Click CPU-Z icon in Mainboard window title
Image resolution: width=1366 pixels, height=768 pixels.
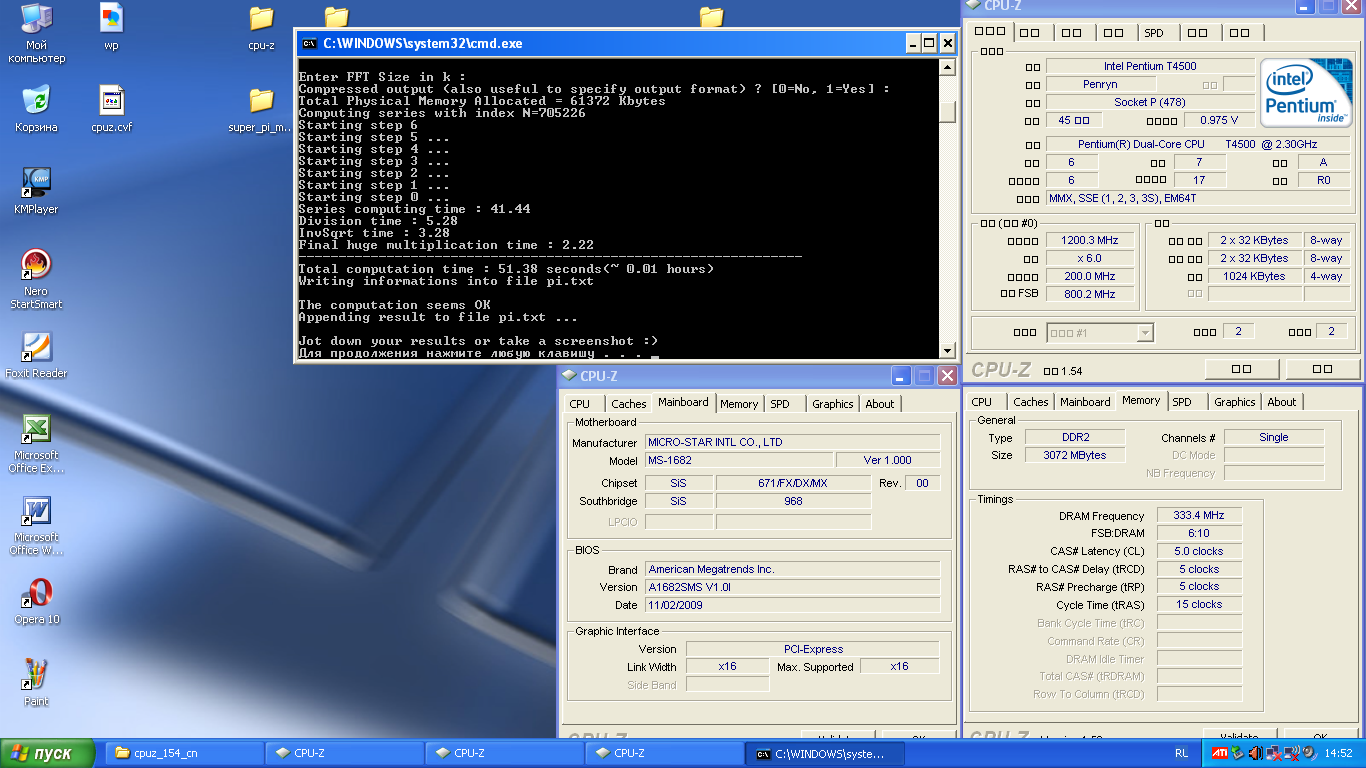tap(569, 376)
